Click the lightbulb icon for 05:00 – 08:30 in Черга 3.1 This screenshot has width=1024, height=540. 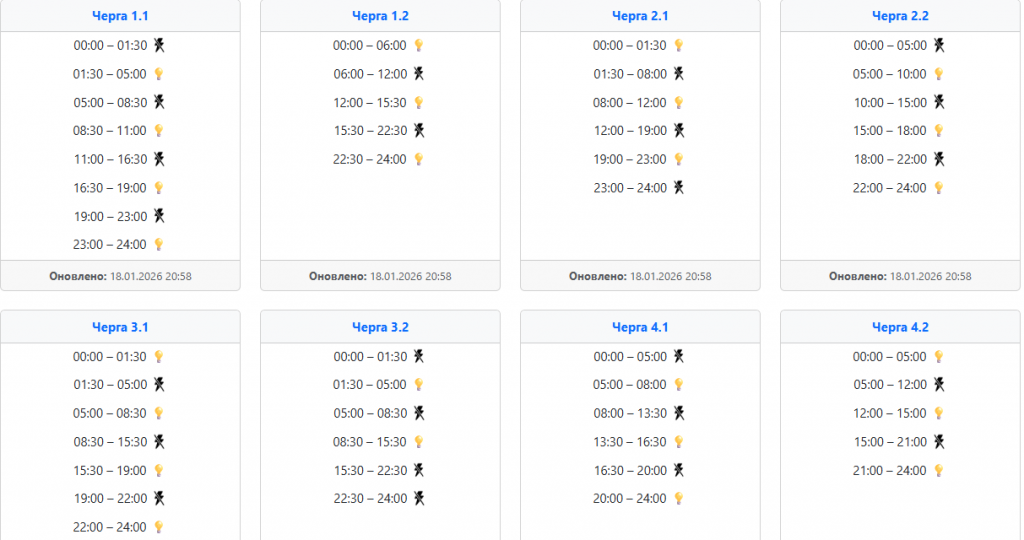159,413
